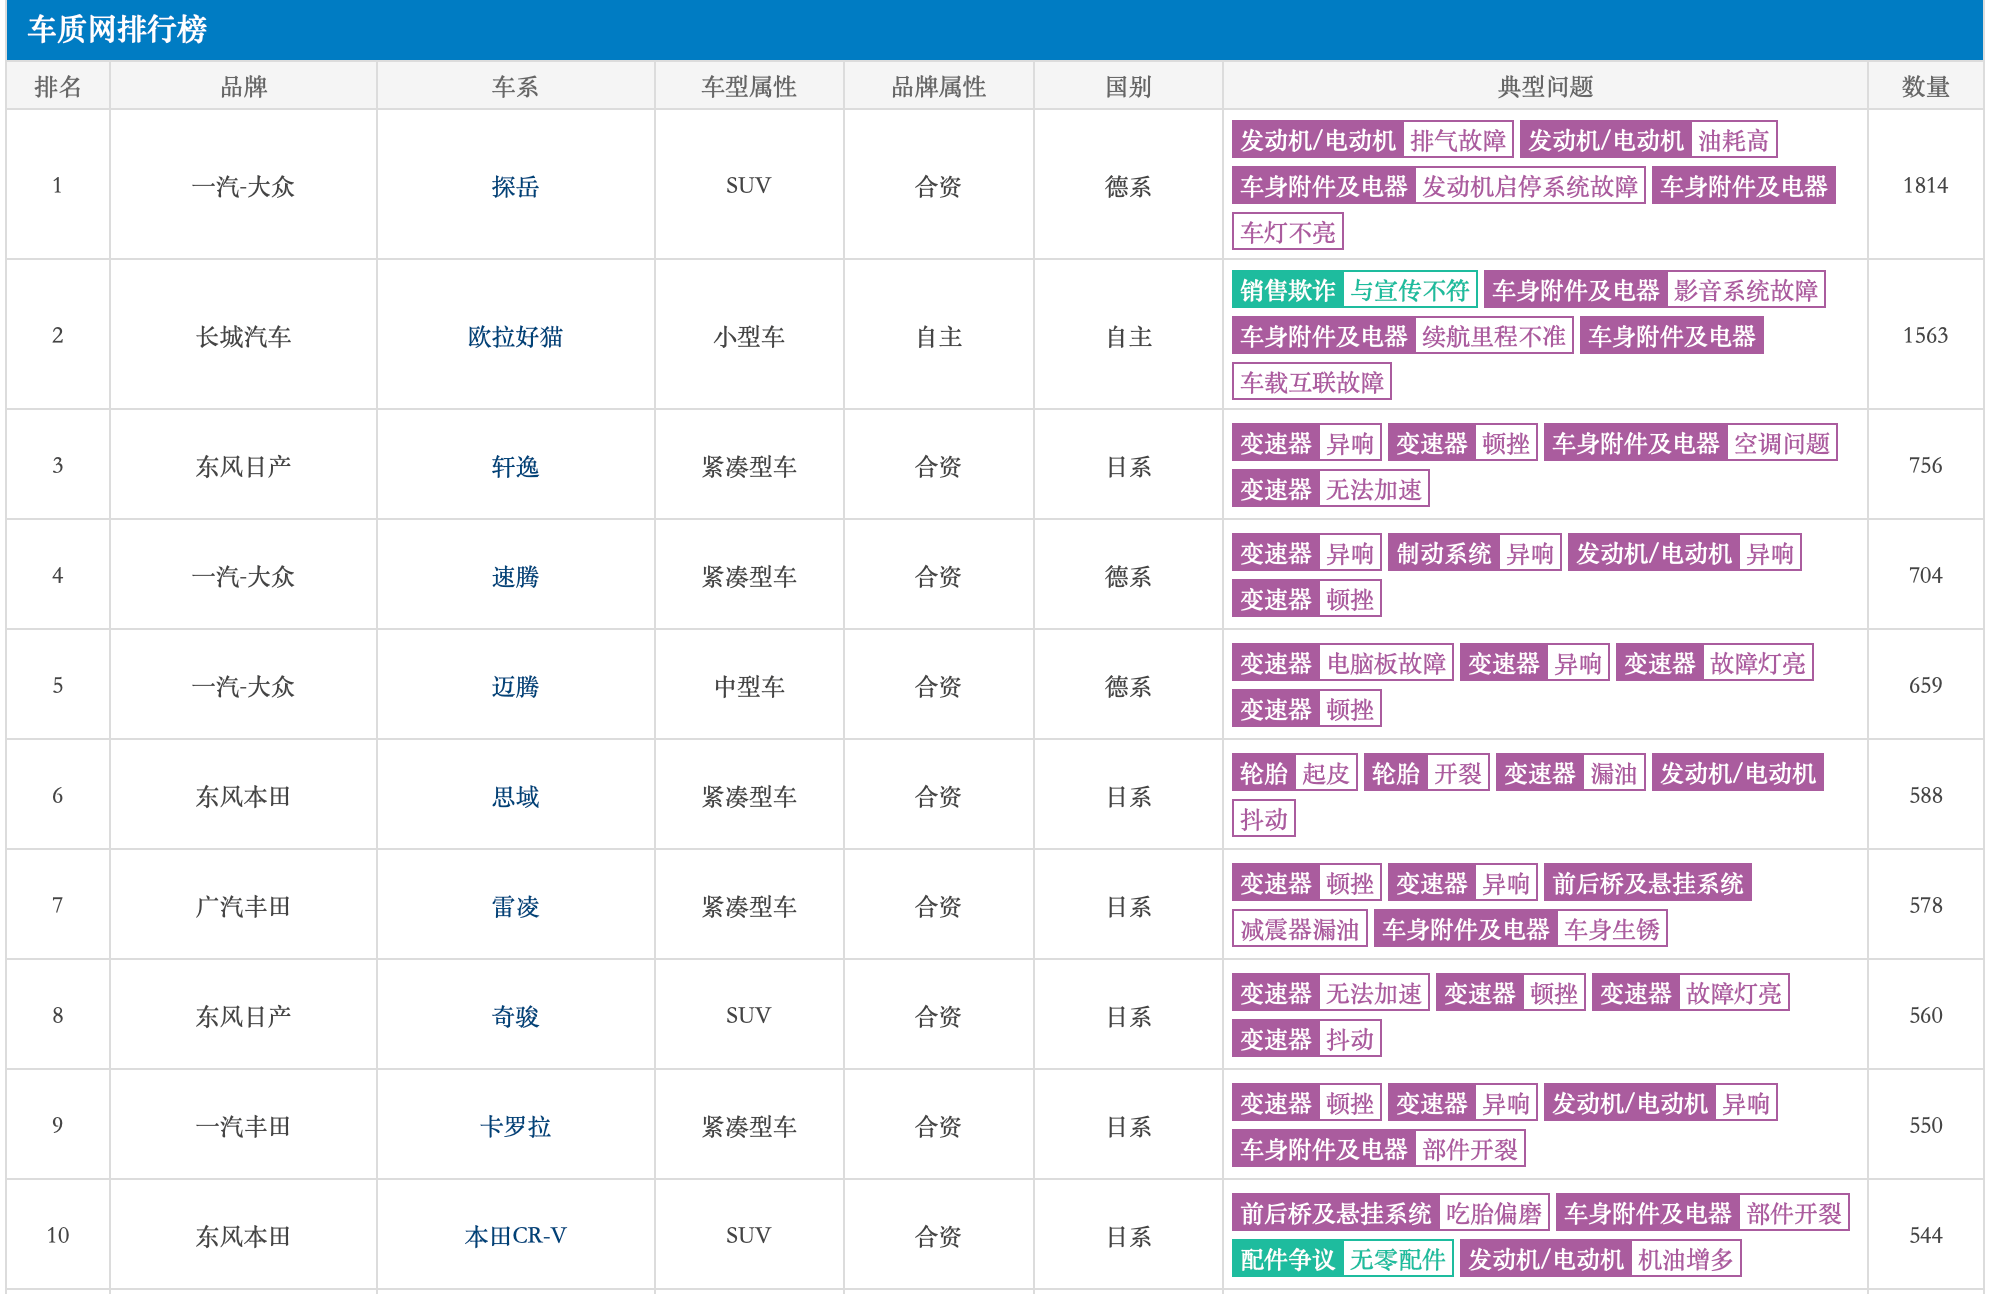Open the 奇骏 series link
Viewport: 1990px width, 1294px height.
[x=515, y=1016]
